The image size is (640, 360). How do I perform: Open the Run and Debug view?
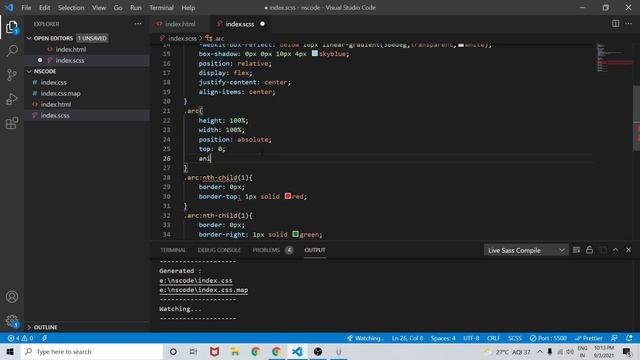[x=12, y=99]
